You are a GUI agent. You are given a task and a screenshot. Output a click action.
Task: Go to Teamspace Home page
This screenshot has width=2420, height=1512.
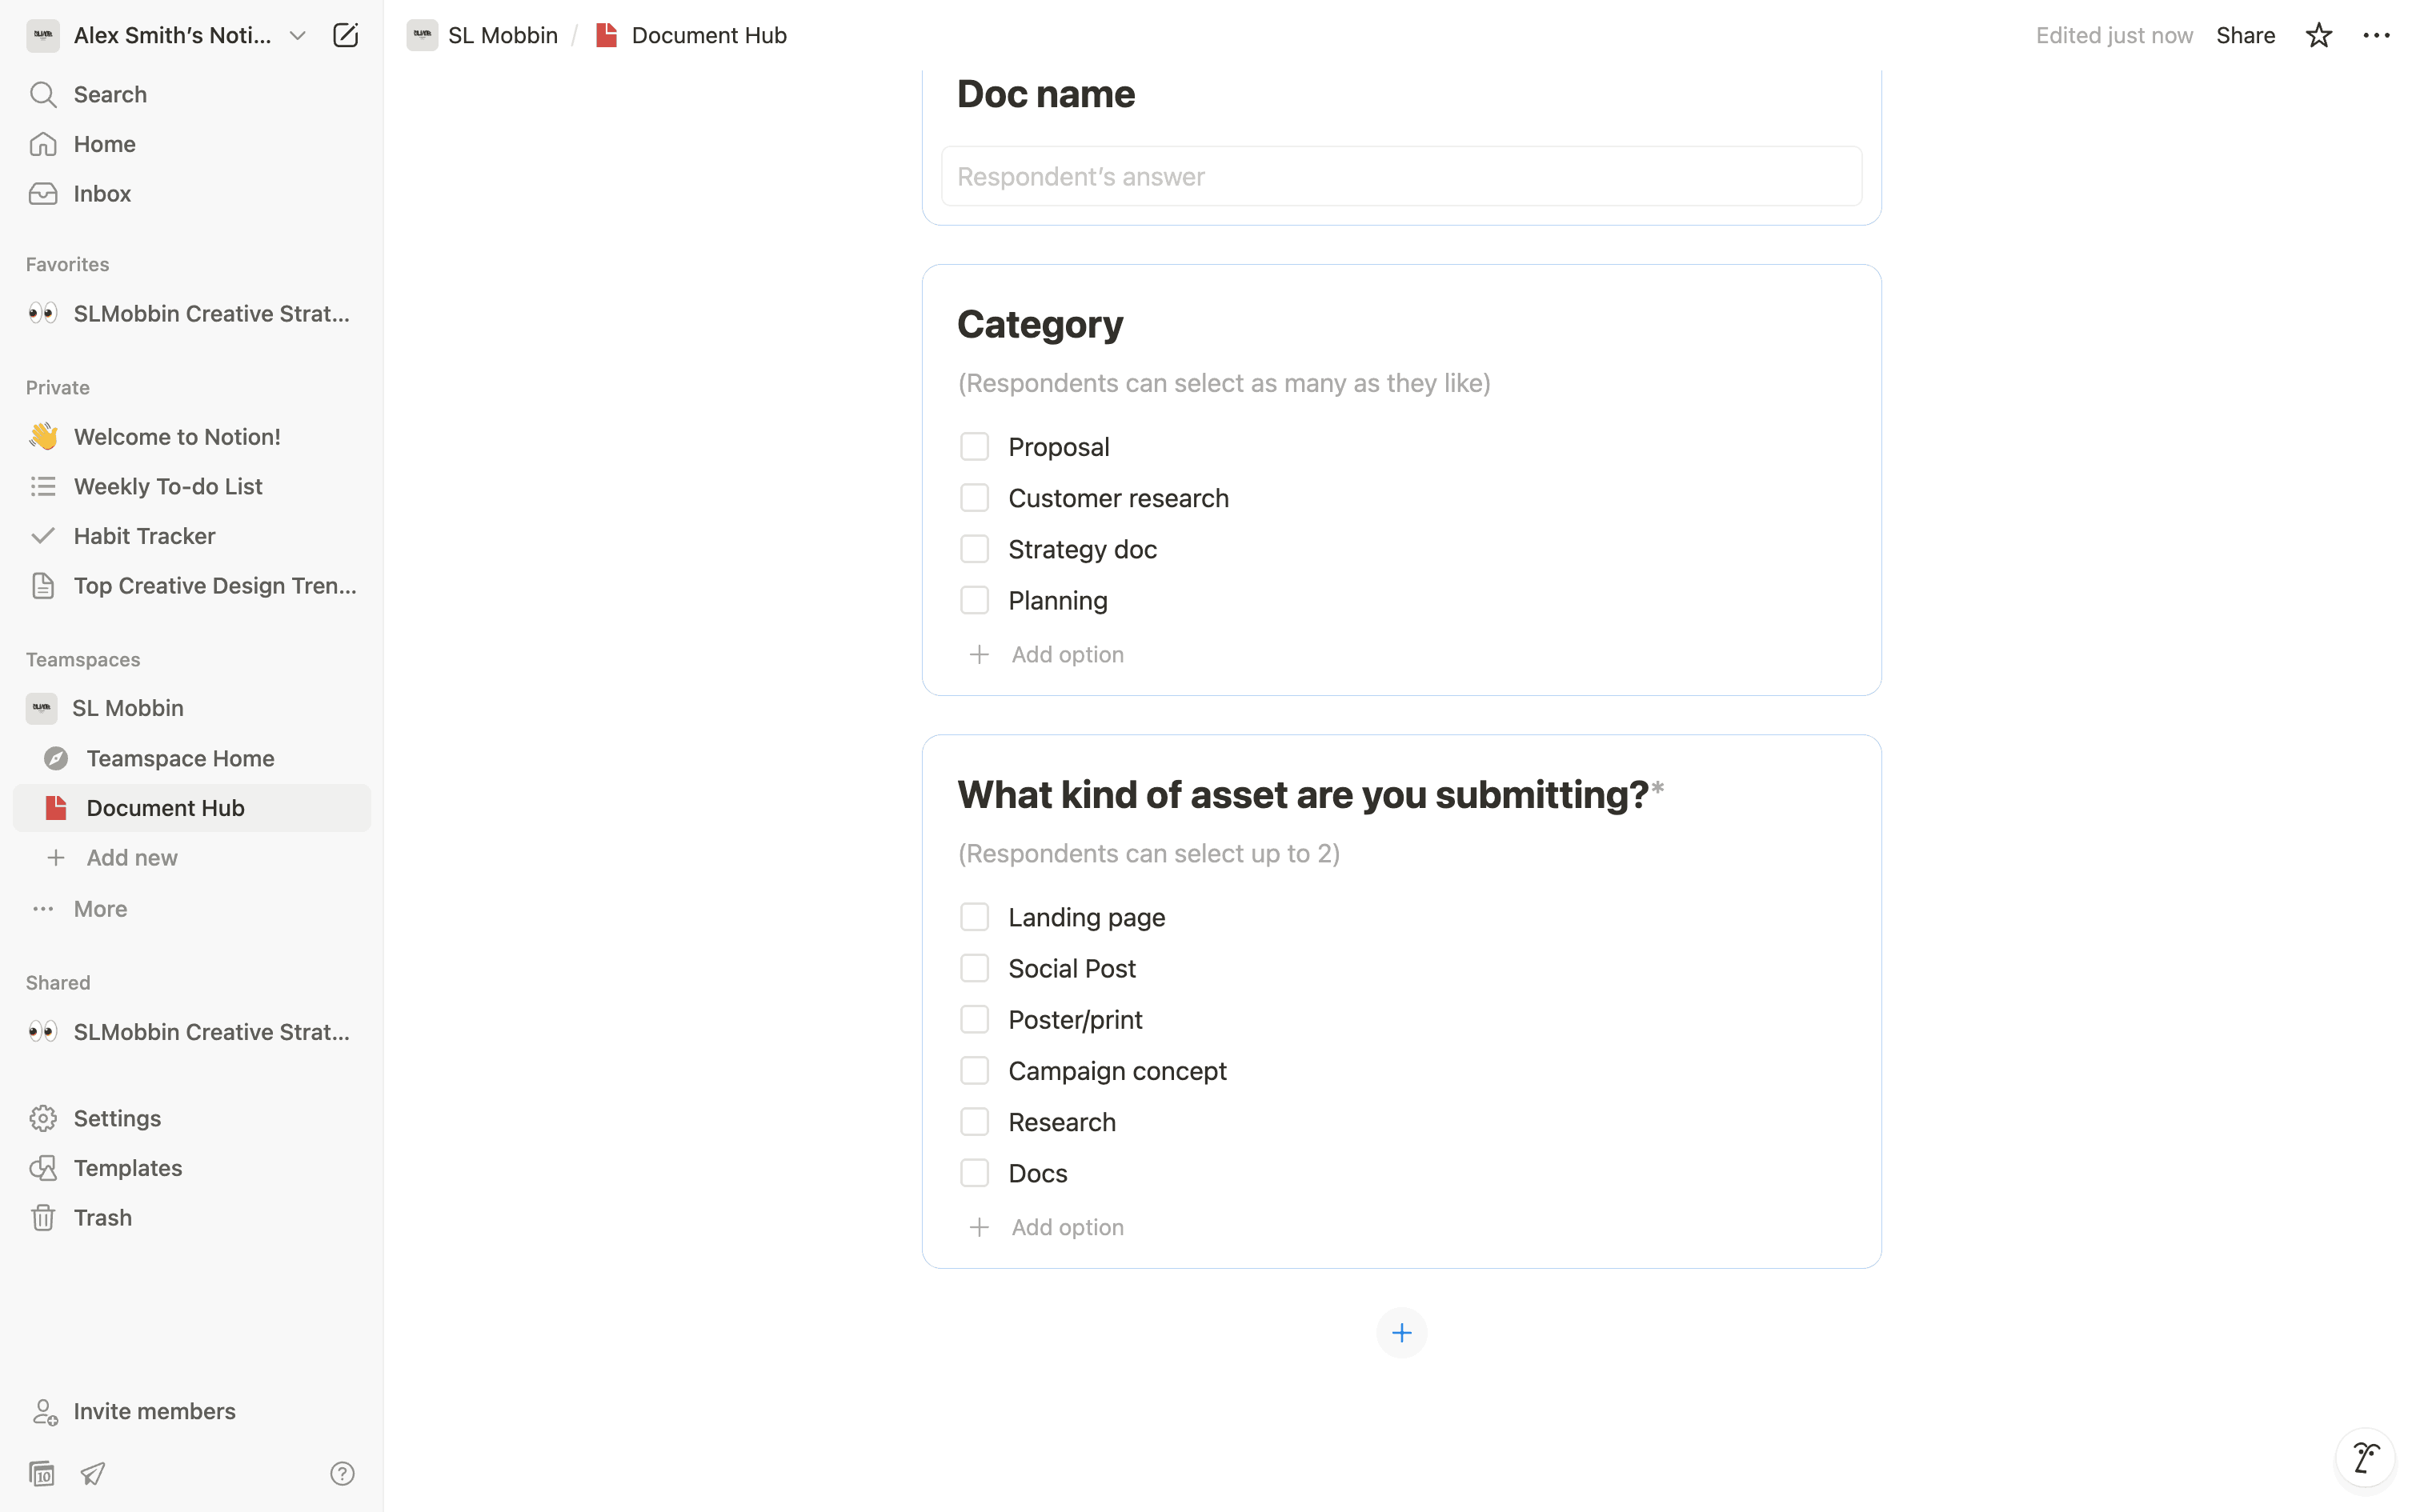(x=180, y=758)
